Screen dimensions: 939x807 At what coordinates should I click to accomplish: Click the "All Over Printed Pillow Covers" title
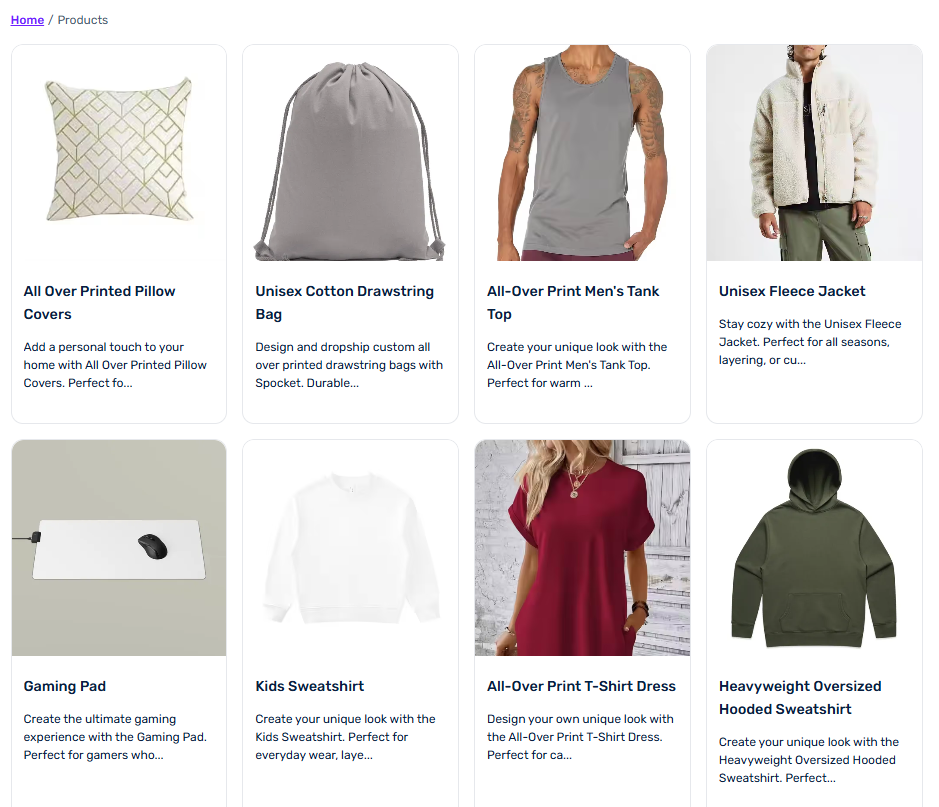click(x=99, y=302)
